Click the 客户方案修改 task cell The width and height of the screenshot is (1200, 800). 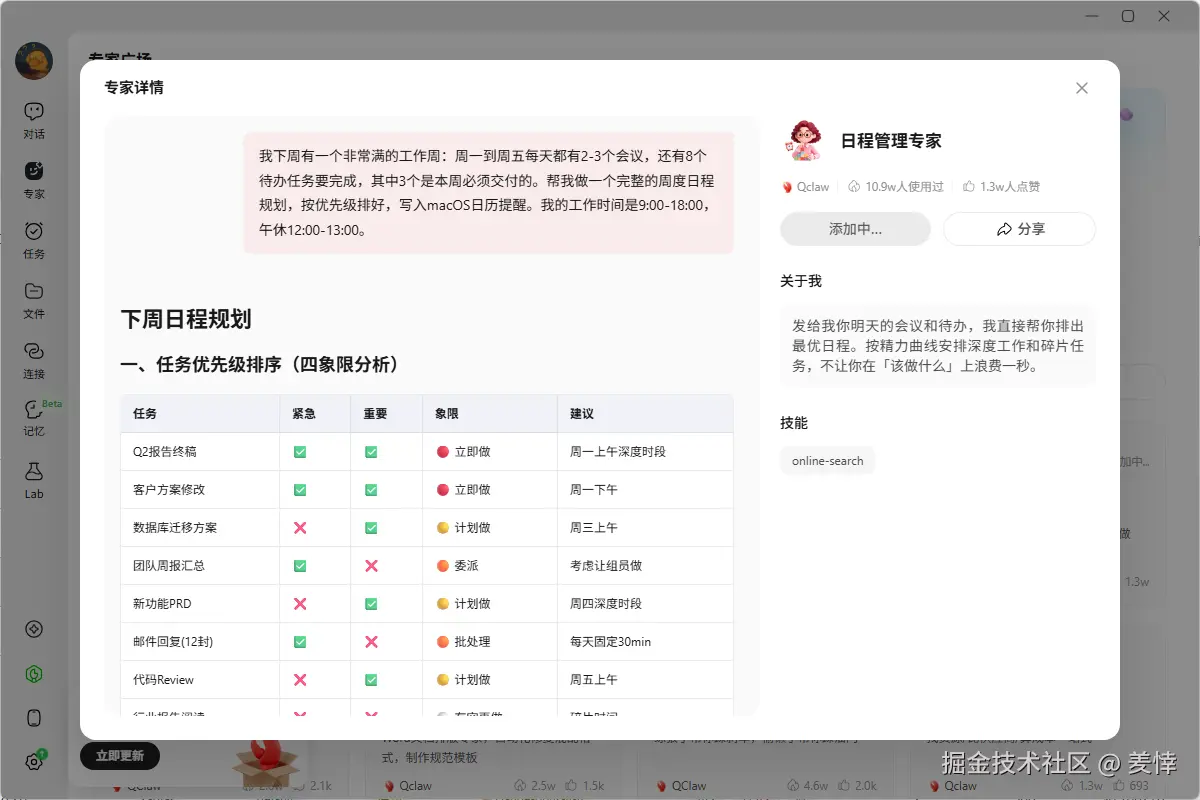click(200, 490)
